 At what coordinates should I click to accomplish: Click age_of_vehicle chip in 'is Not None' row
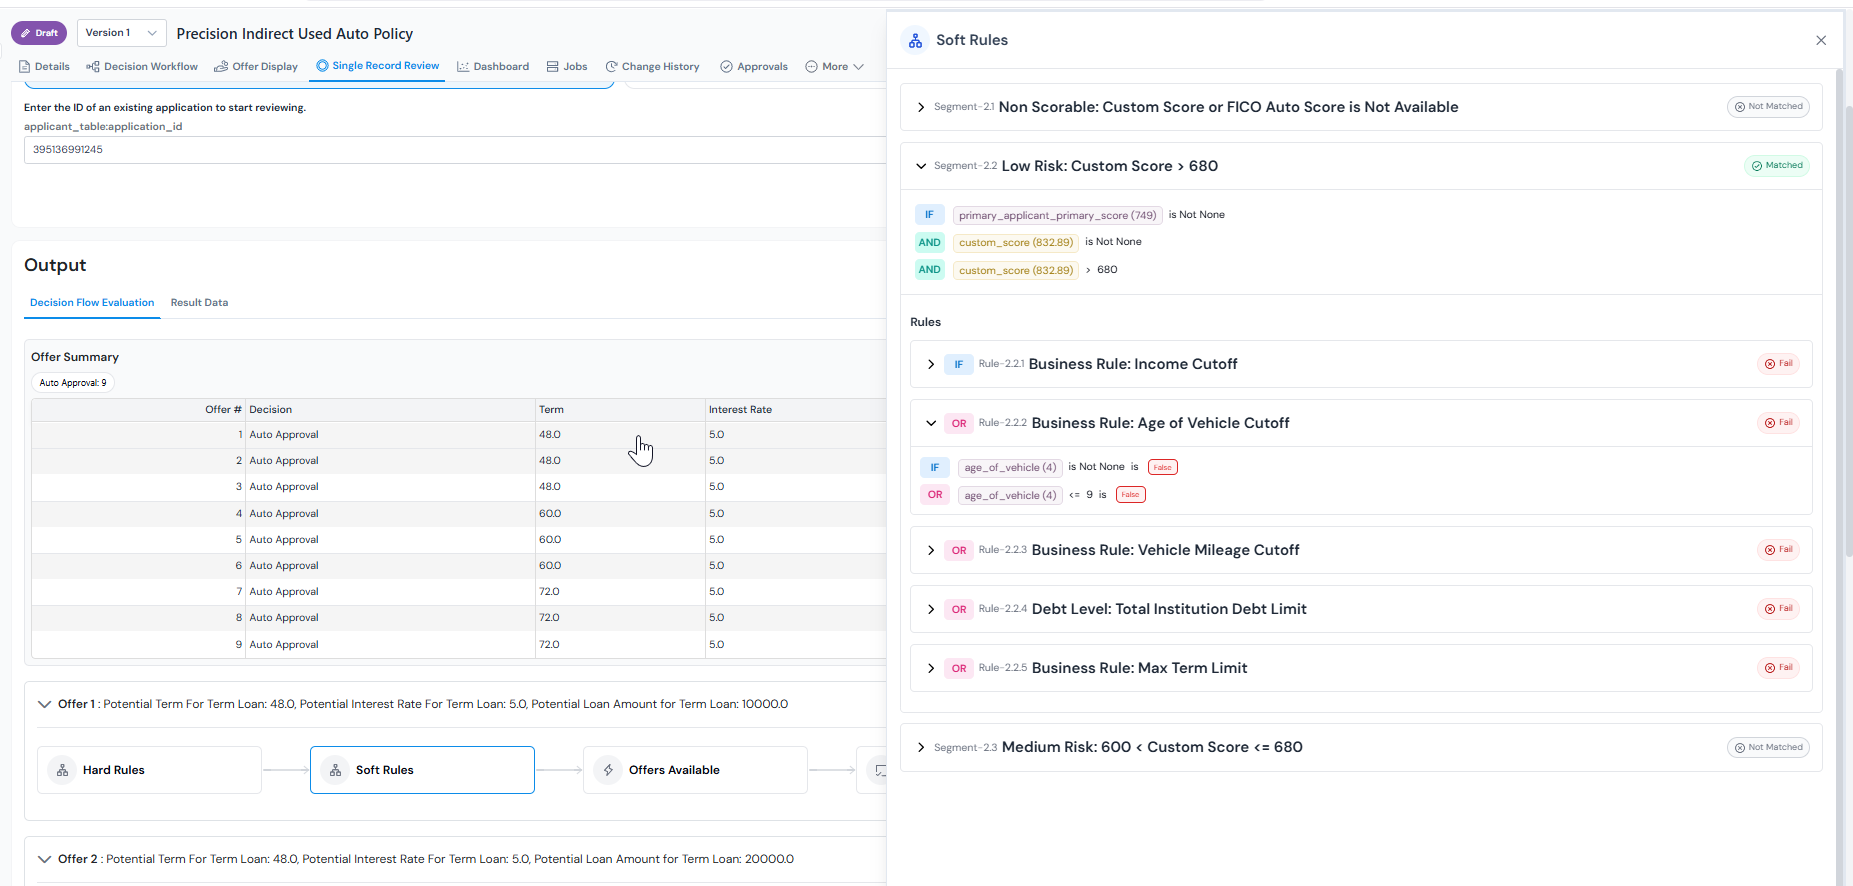click(1010, 467)
